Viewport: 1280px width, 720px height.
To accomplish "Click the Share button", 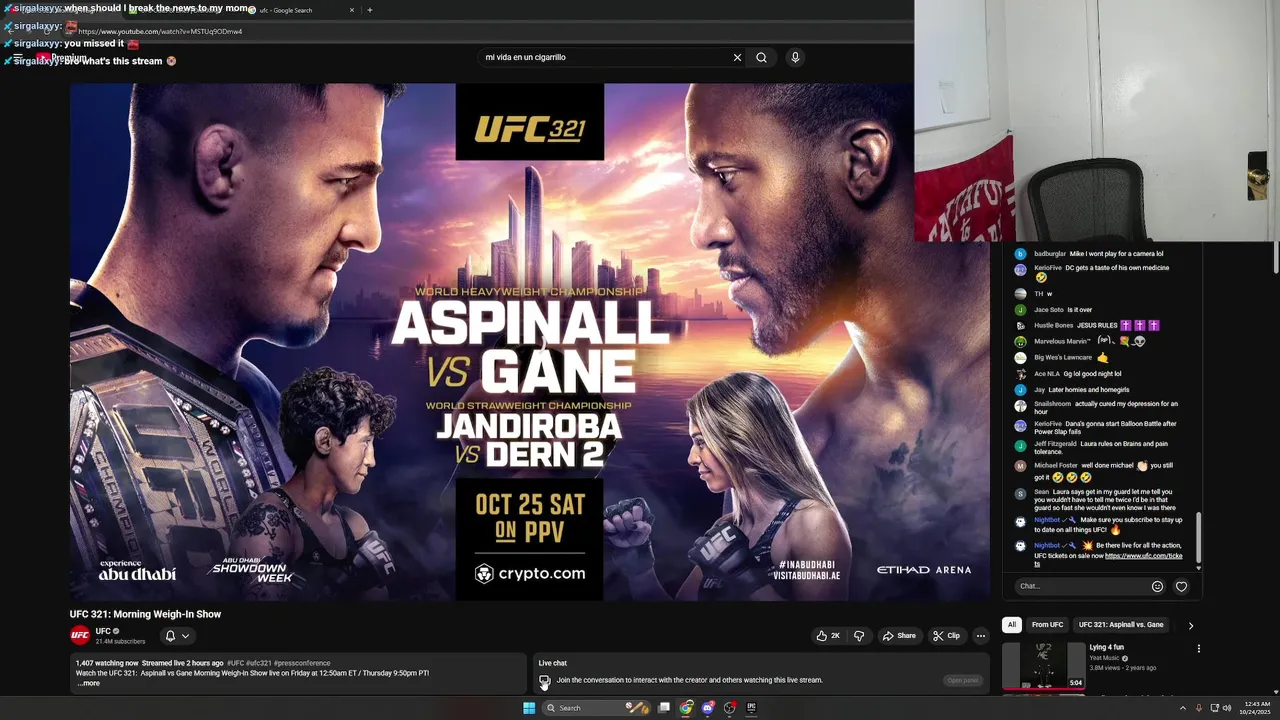I will [899, 636].
